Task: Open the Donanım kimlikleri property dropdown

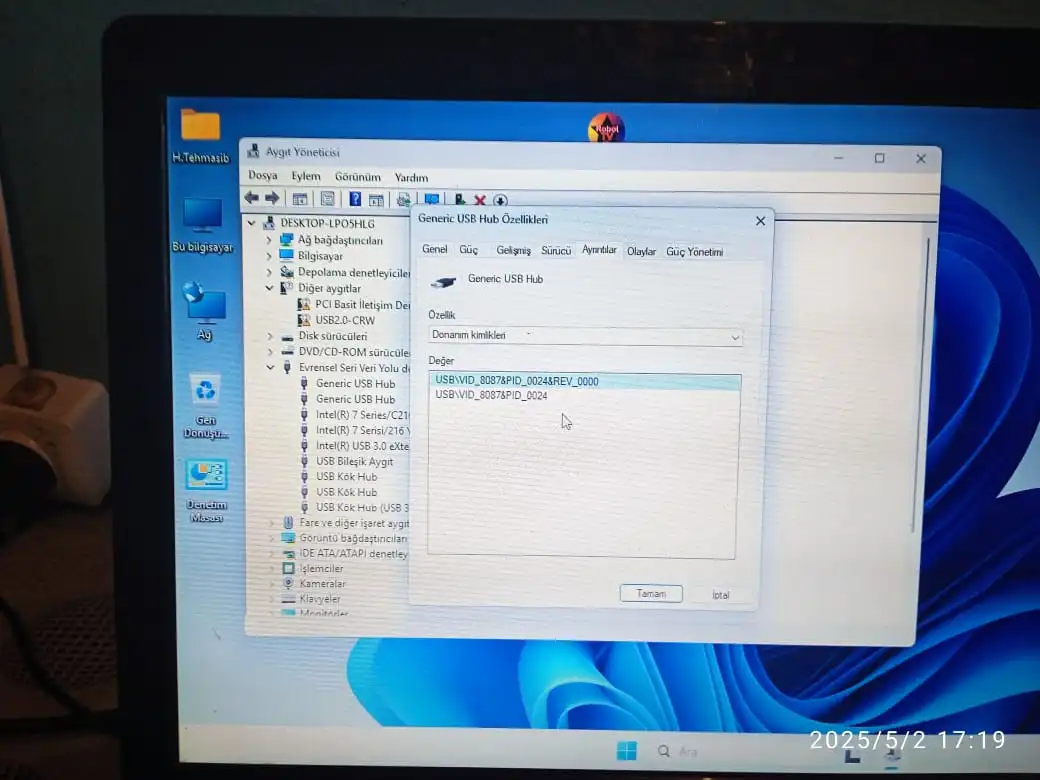Action: coord(585,336)
